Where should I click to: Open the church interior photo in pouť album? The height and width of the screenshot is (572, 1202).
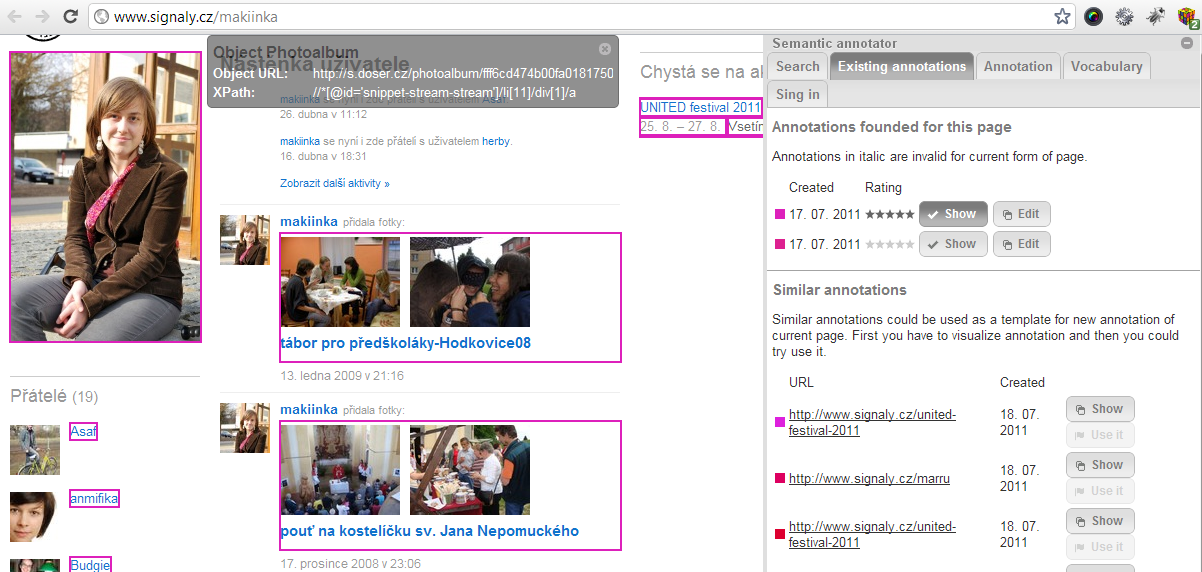click(x=340, y=470)
